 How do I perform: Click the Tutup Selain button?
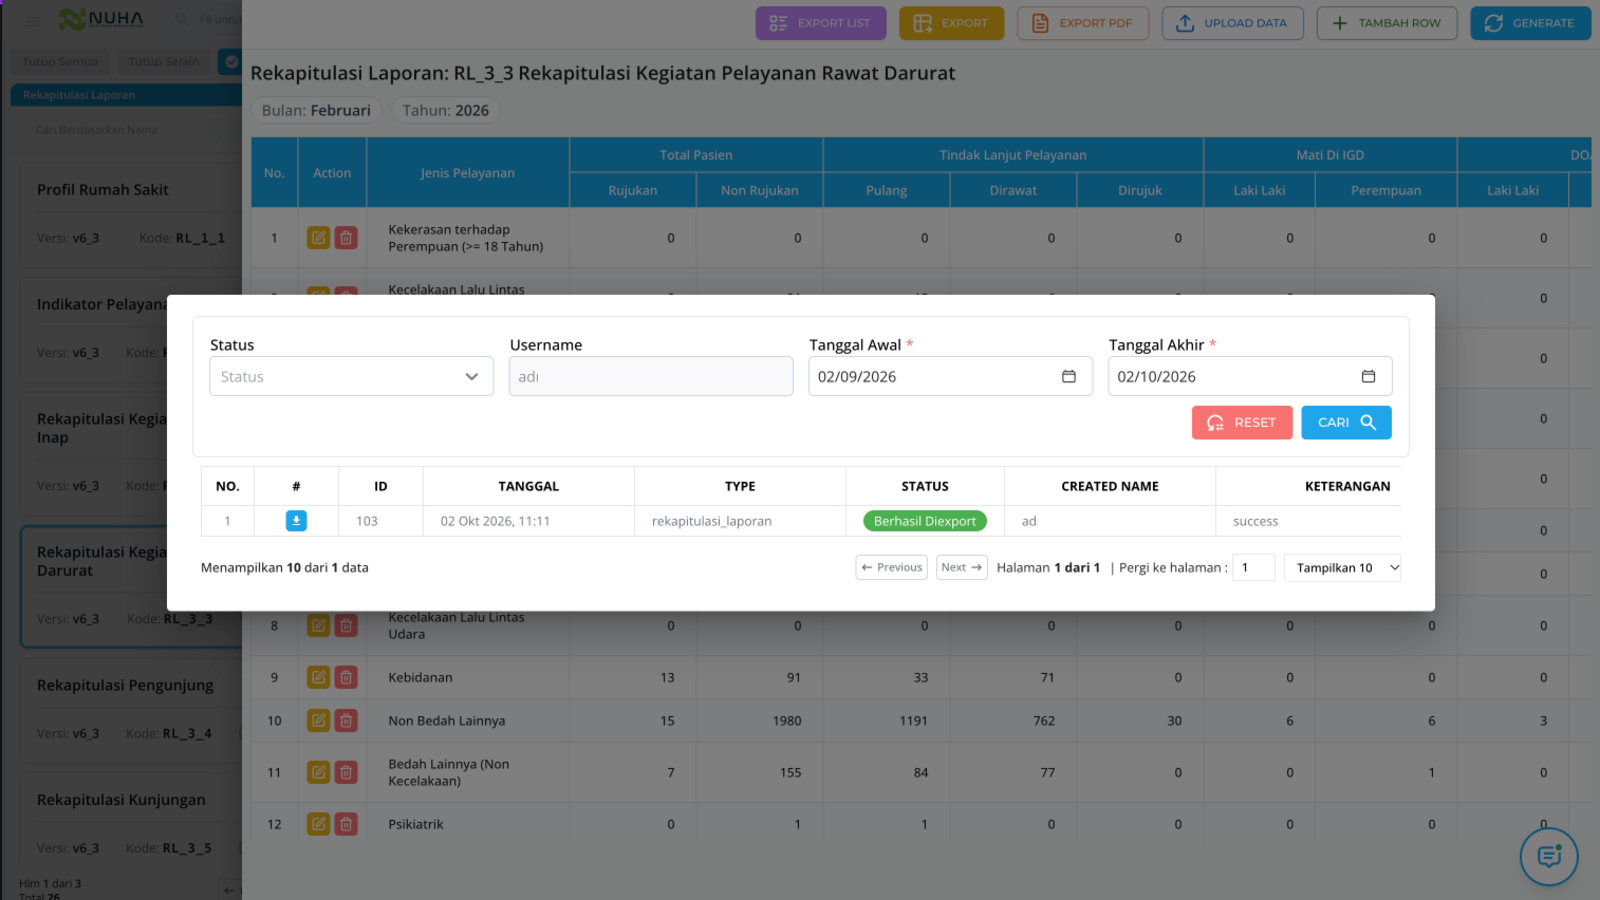[x=163, y=62]
